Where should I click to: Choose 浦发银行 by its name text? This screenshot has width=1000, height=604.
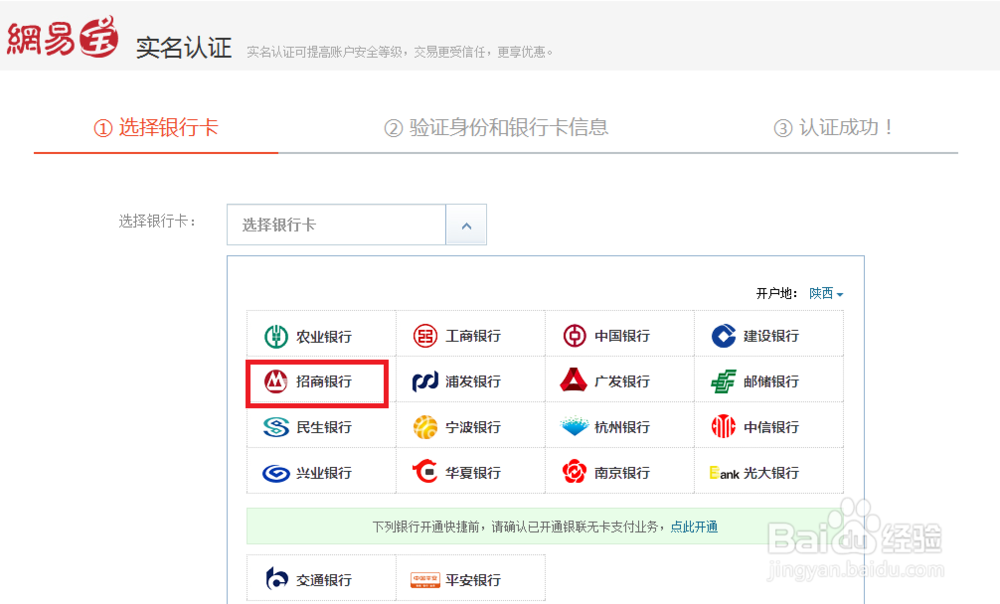pos(473,381)
